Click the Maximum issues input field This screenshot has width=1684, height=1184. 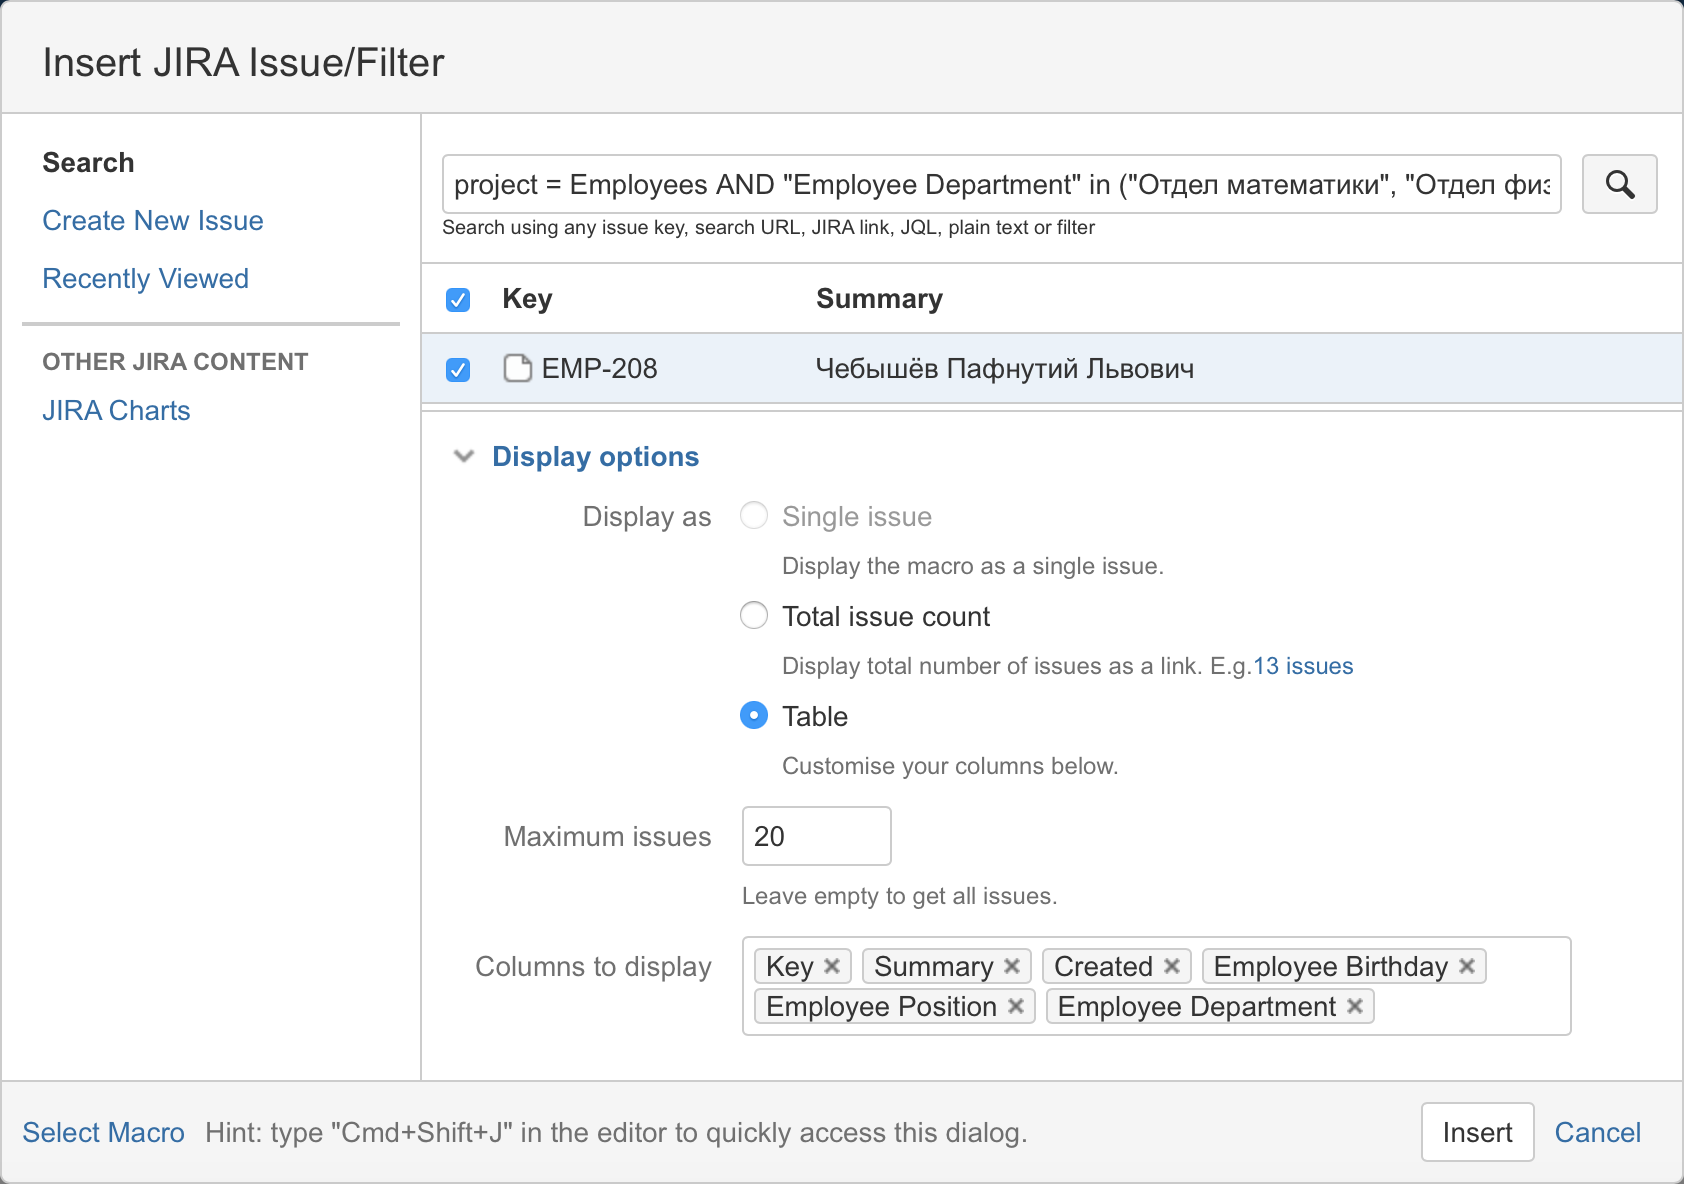click(x=816, y=836)
